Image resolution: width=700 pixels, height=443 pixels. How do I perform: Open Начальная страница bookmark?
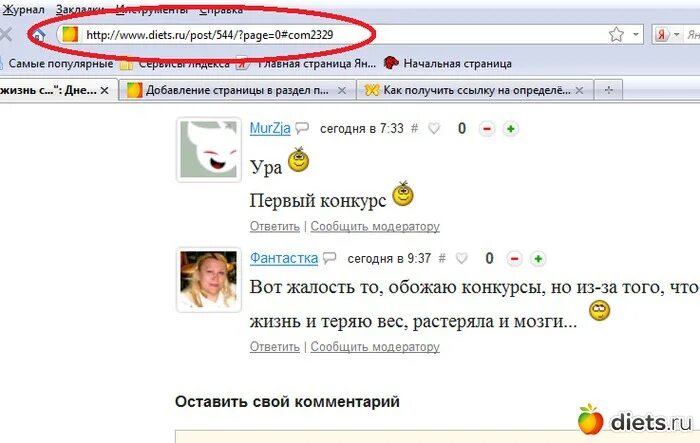(448, 63)
